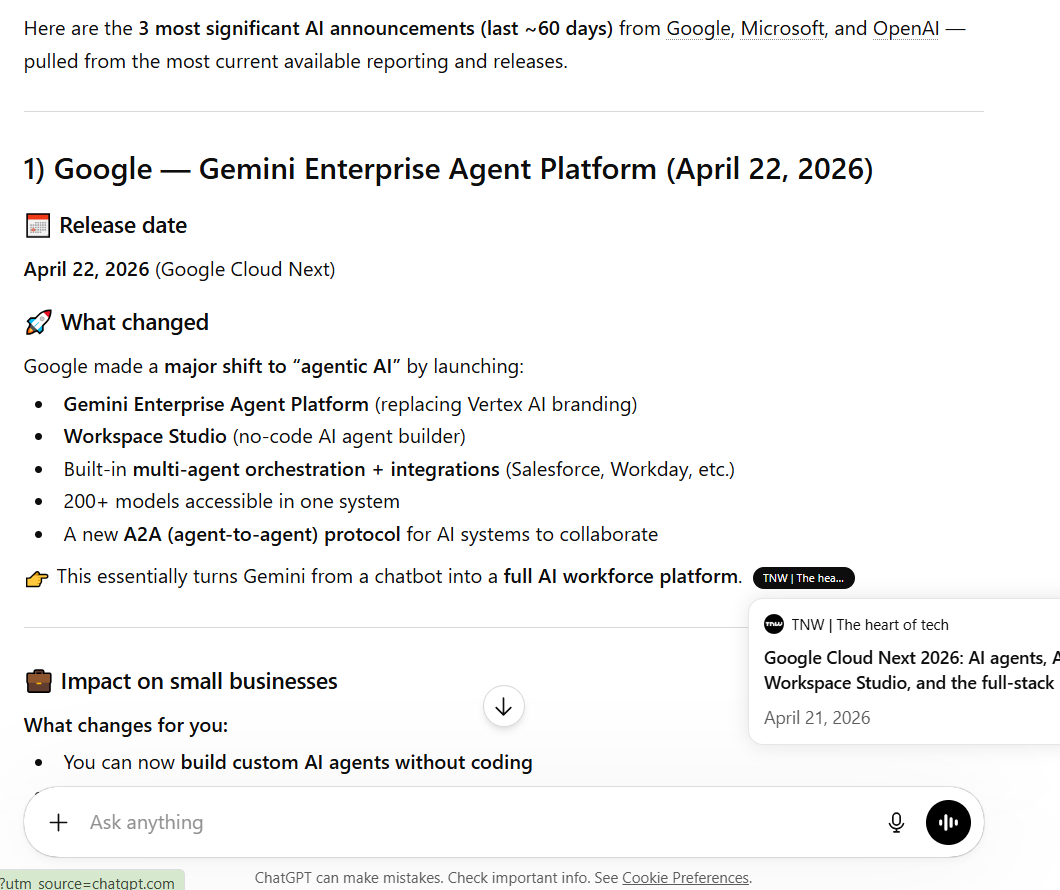Image resolution: width=1060 pixels, height=890 pixels.
Task: Click the bullet 'Gemini Enterprise Agent Platform (replacing Vertex AI branding)'
Action: (350, 404)
